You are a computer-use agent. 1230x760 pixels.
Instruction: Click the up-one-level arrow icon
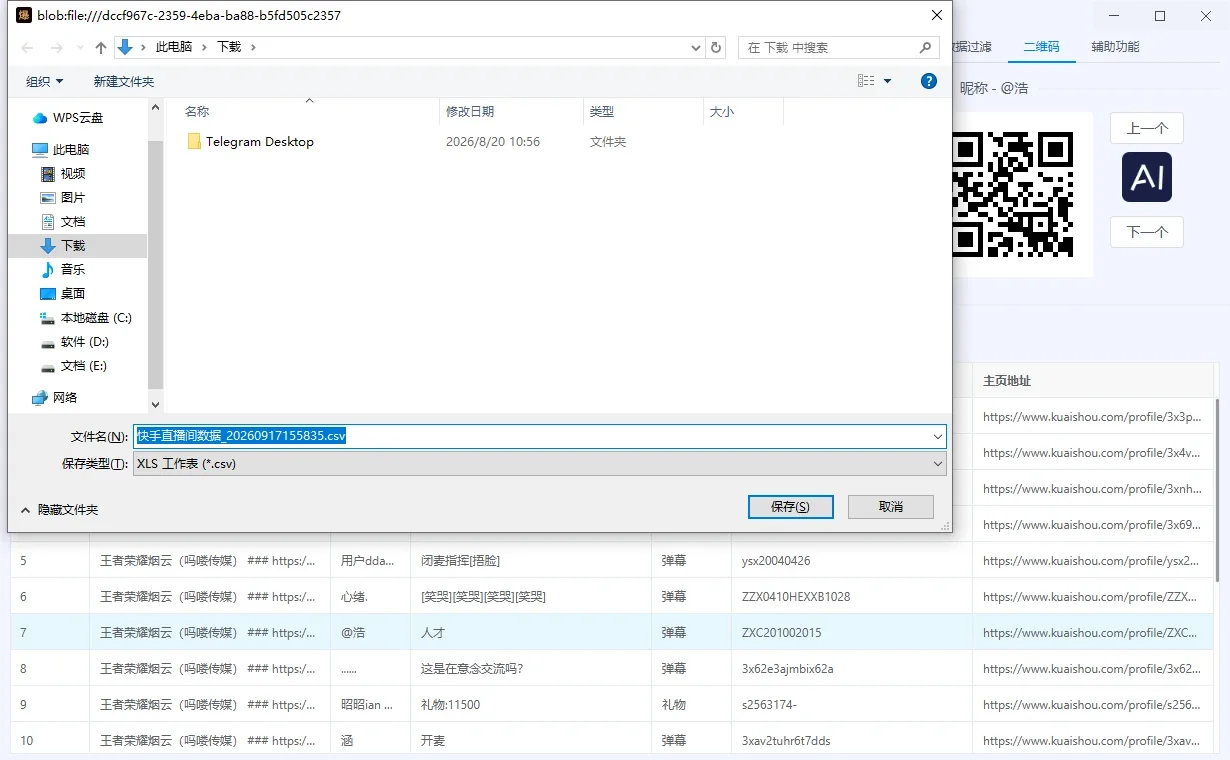[x=101, y=47]
